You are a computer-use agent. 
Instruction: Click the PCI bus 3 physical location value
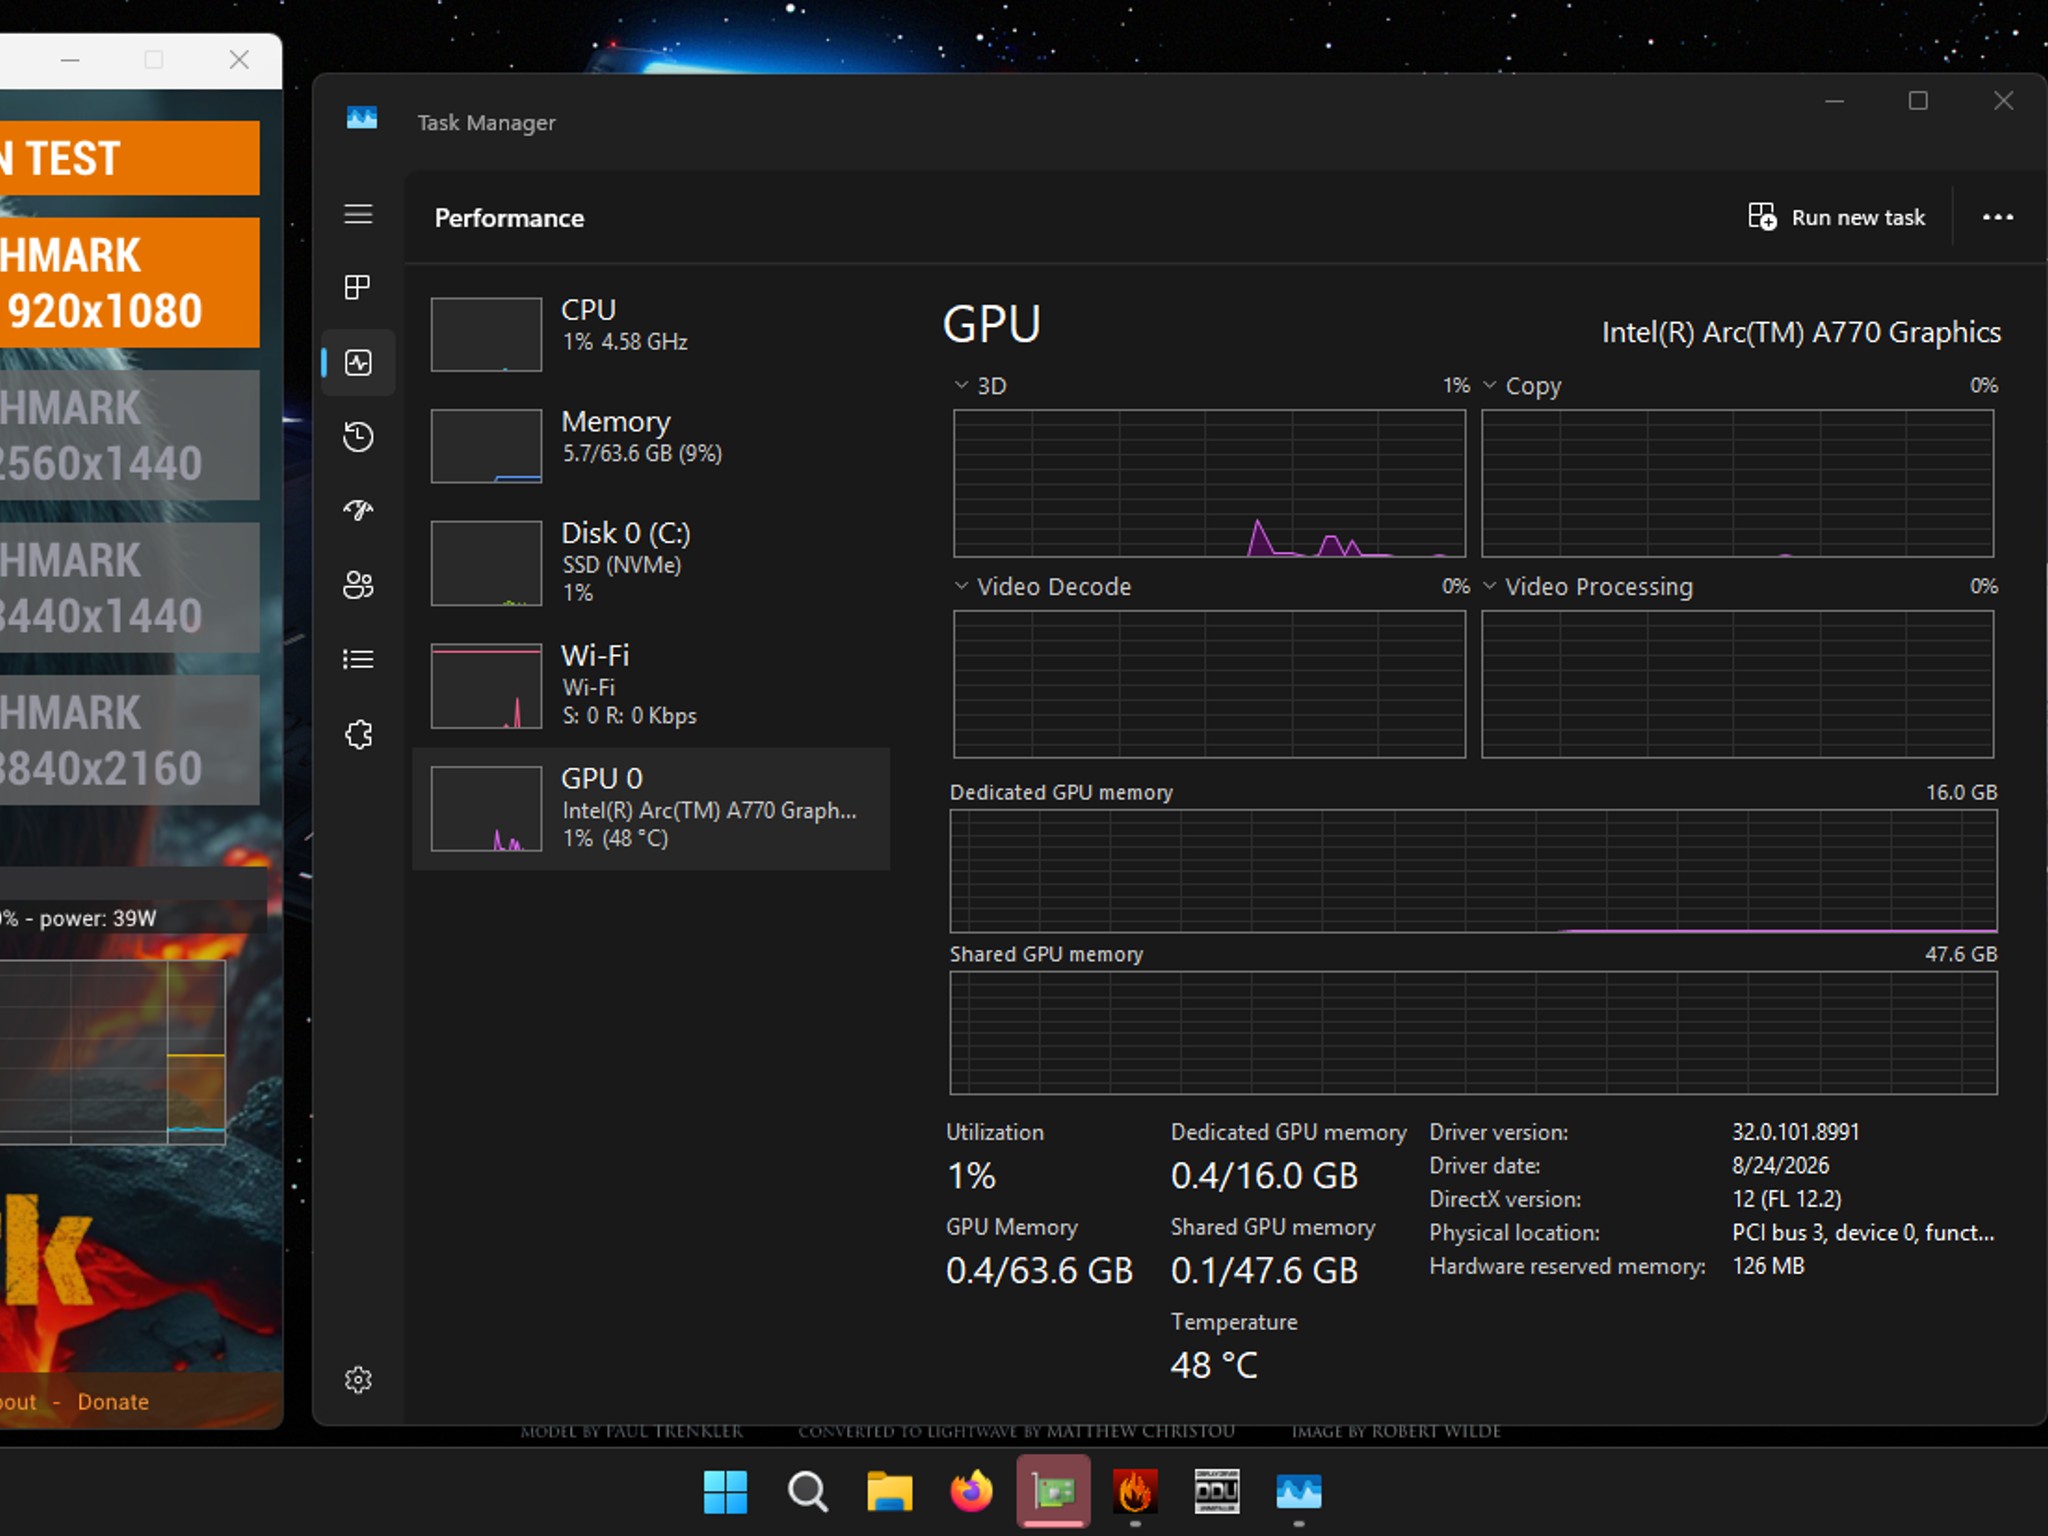(x=1863, y=1233)
